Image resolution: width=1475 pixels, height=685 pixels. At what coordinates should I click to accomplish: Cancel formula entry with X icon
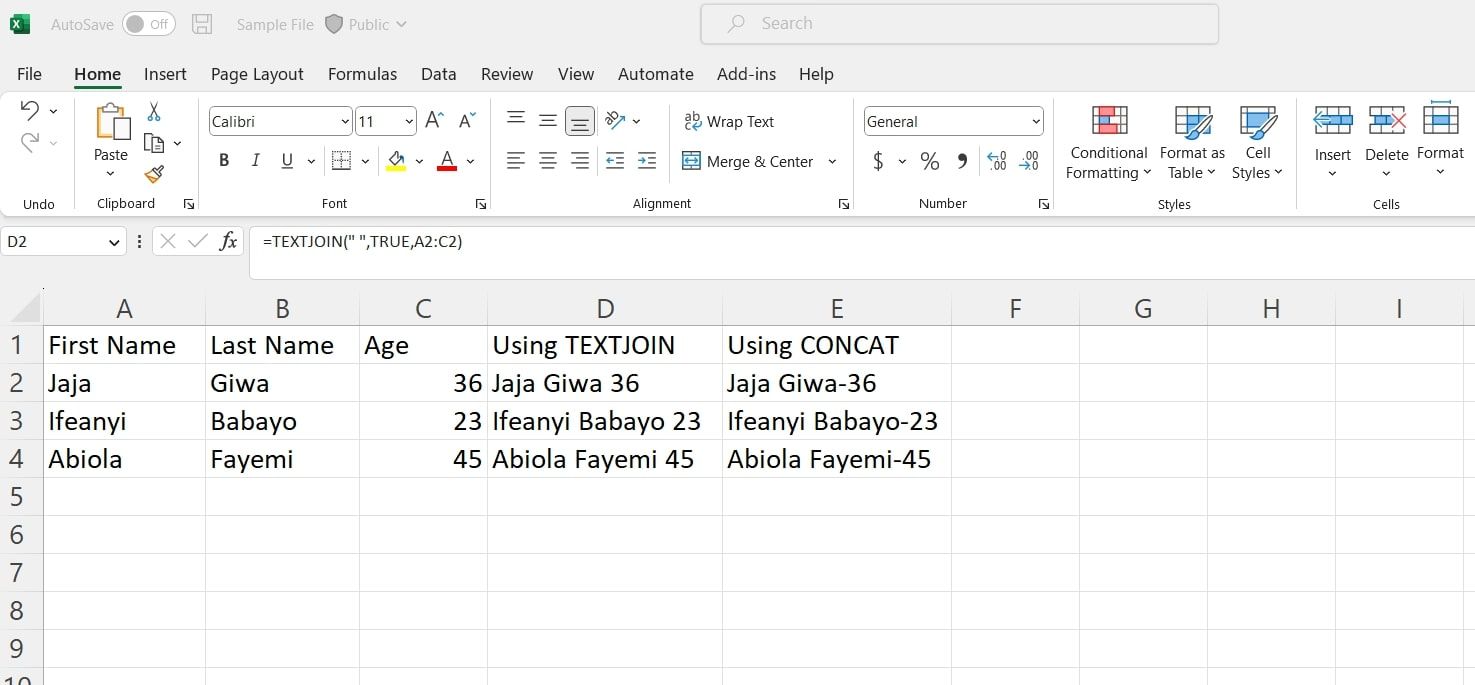[168, 241]
